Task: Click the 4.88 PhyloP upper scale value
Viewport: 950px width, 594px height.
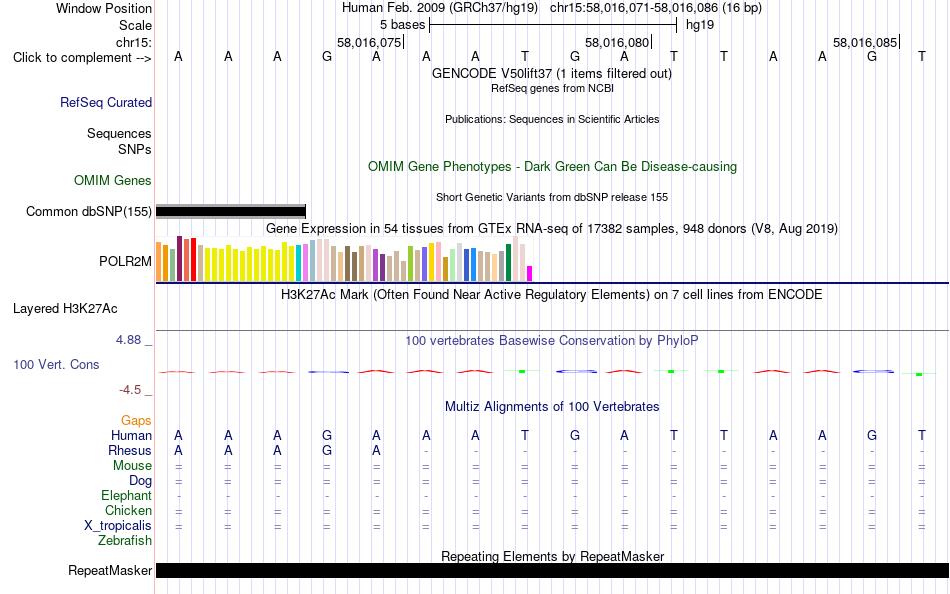Action: [128, 340]
